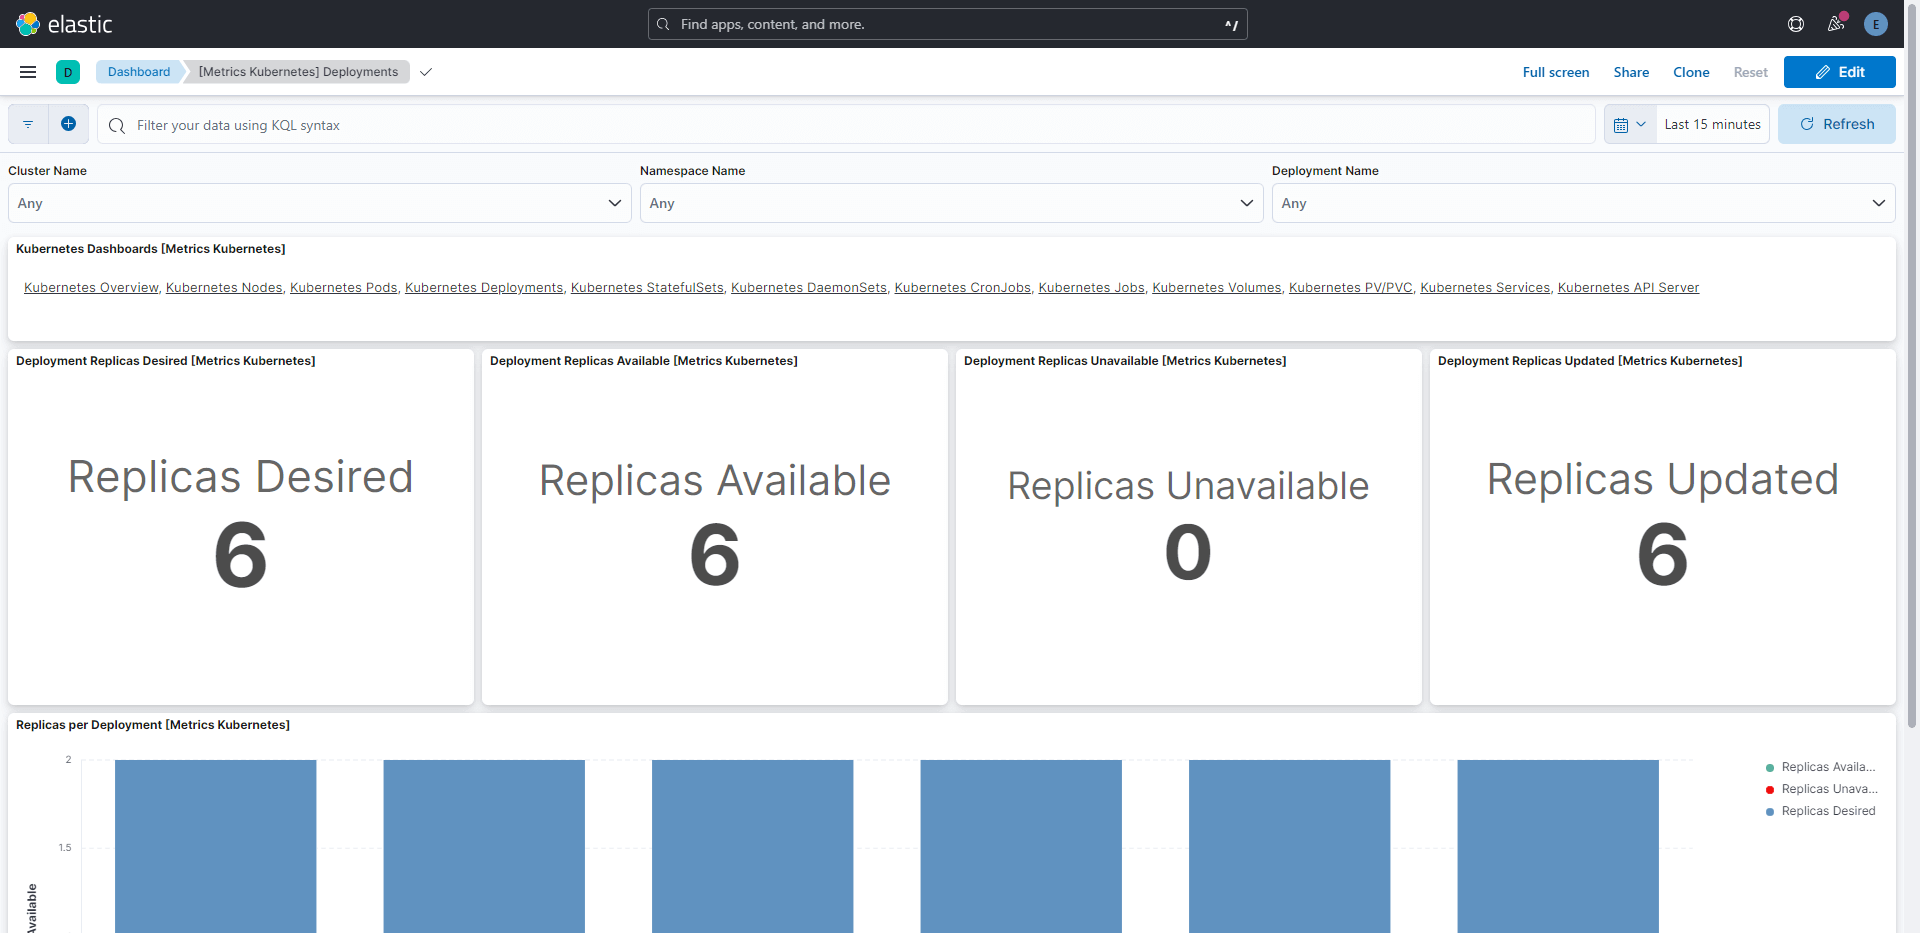This screenshot has width=1920, height=933.
Task: Enter Full screen mode
Action: pyautogui.click(x=1556, y=72)
